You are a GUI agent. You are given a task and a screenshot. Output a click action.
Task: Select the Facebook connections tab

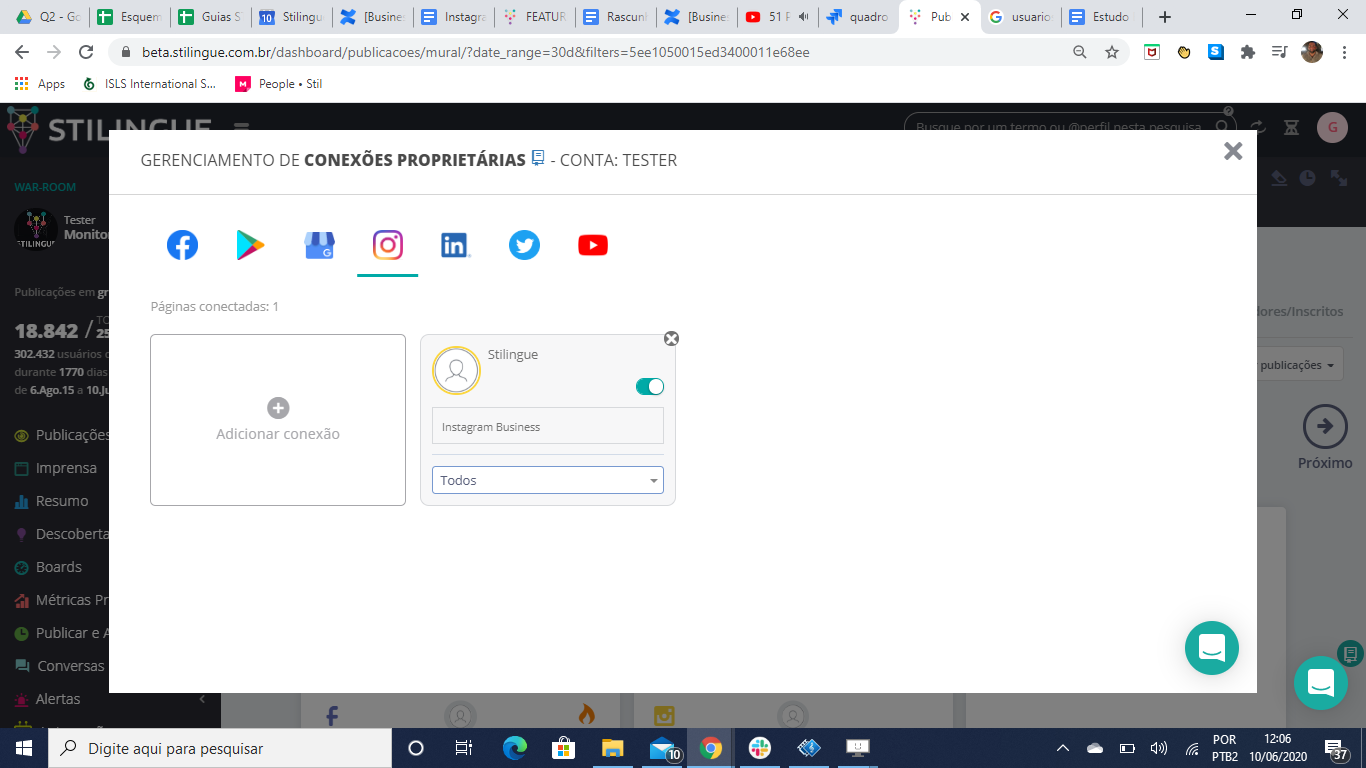(182, 245)
